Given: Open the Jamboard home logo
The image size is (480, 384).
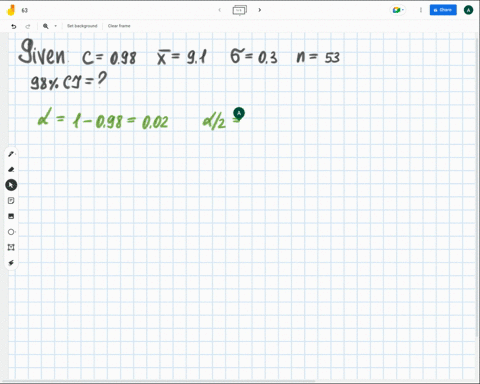Looking at the screenshot, I should pyautogui.click(x=11, y=10).
